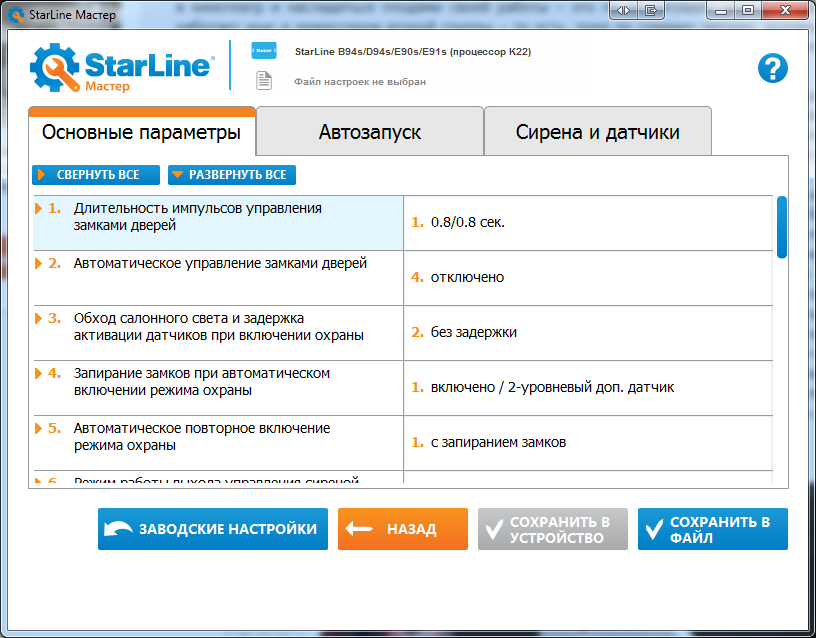The image size is (816, 638).
Task: Expand row 4 Запирание замков arrow
Action: point(39,373)
